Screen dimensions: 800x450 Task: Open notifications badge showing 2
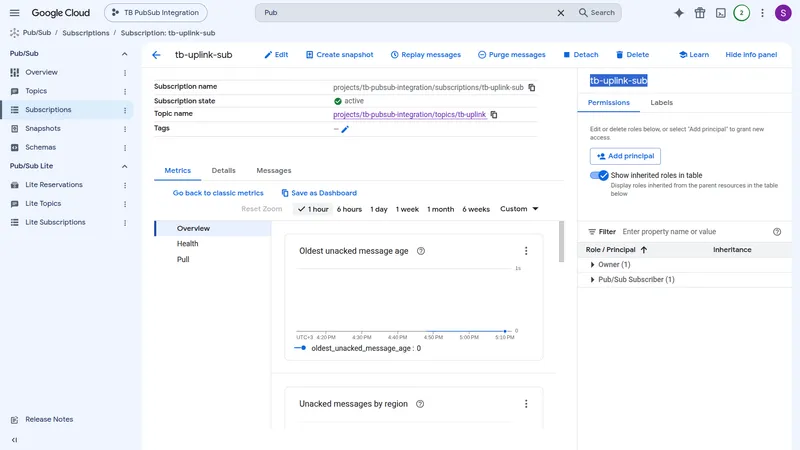(x=741, y=13)
